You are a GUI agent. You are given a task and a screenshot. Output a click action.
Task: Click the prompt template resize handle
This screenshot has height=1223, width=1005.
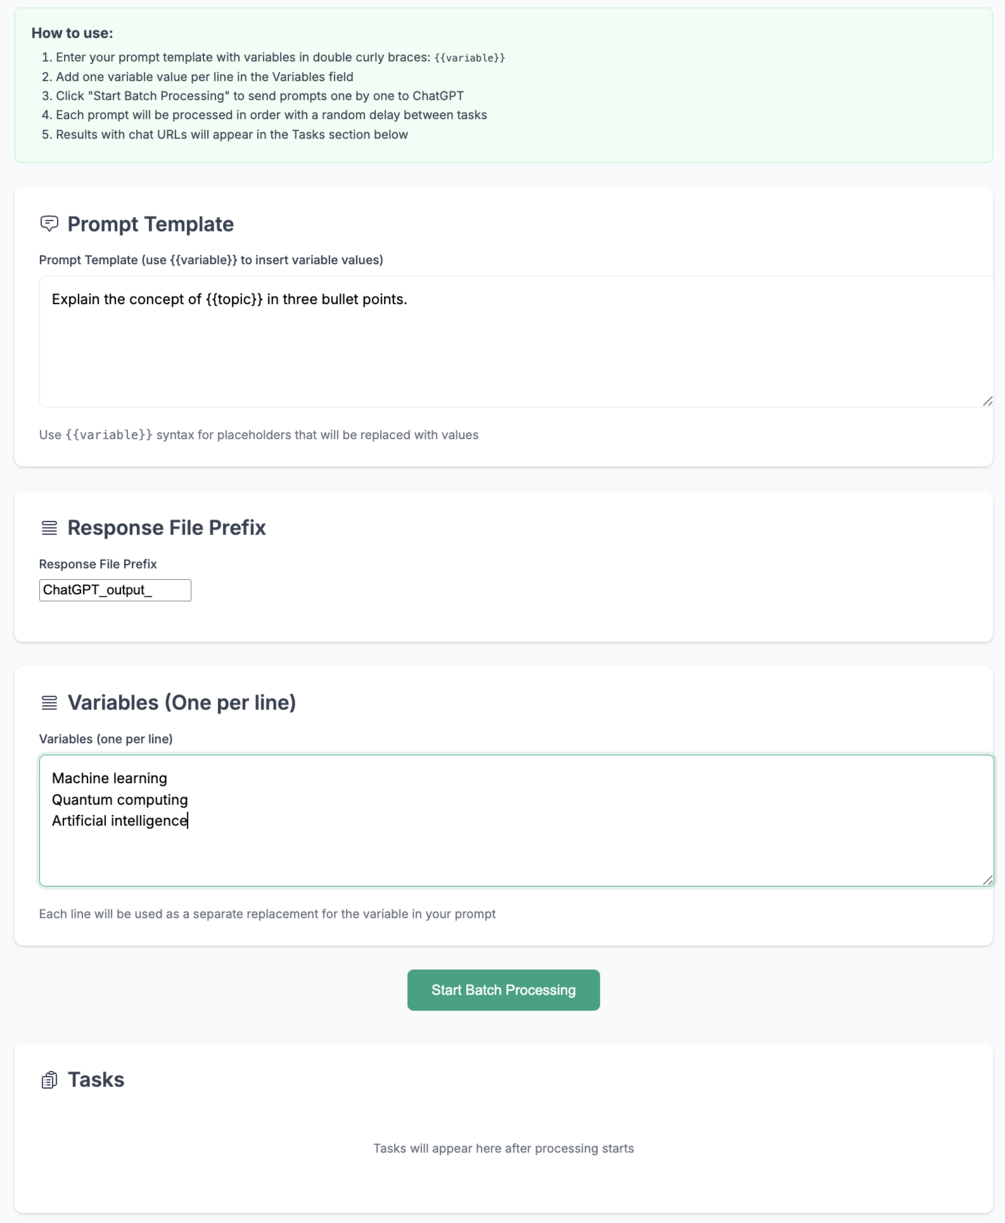click(x=987, y=399)
